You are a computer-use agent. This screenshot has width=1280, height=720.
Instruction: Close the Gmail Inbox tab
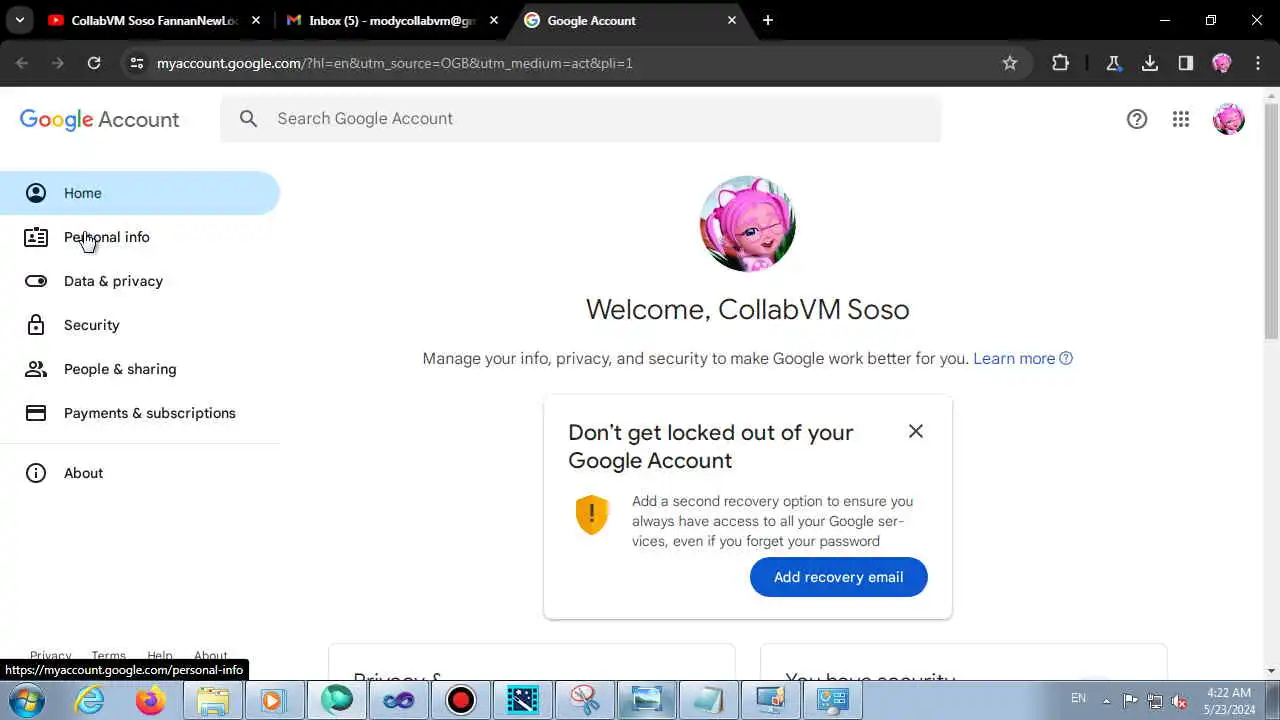[x=494, y=20]
